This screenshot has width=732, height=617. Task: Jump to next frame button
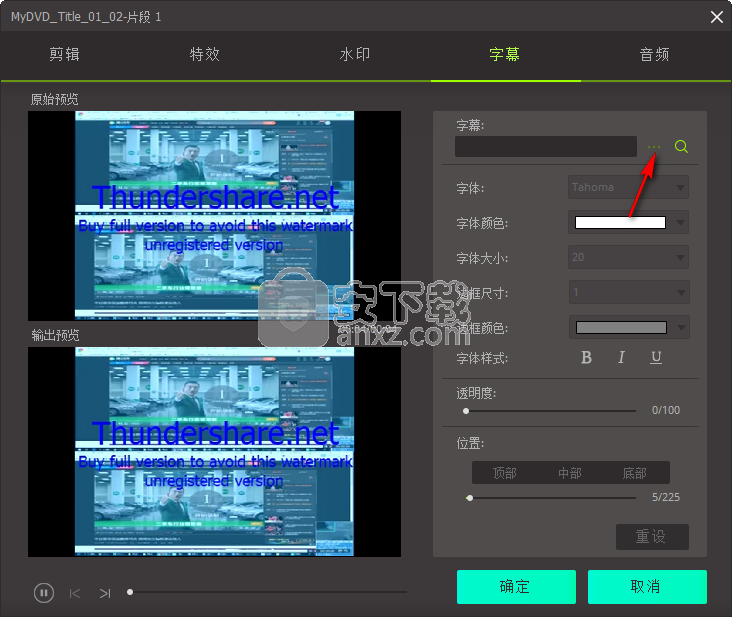click(105, 593)
